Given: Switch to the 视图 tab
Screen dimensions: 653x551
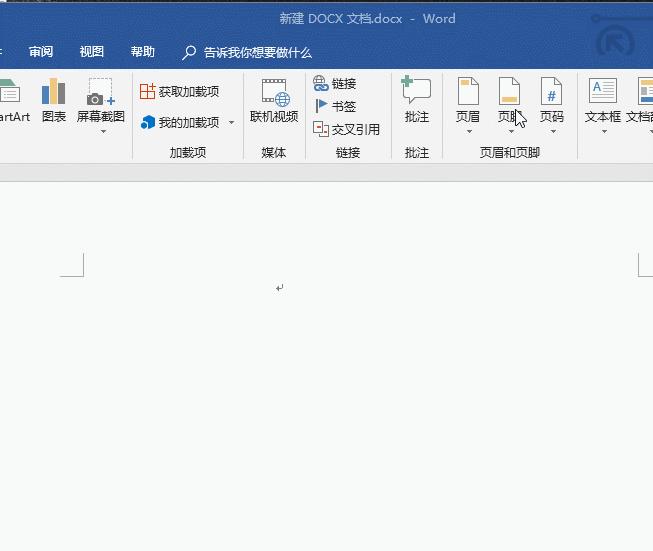Looking at the screenshot, I should (92, 52).
